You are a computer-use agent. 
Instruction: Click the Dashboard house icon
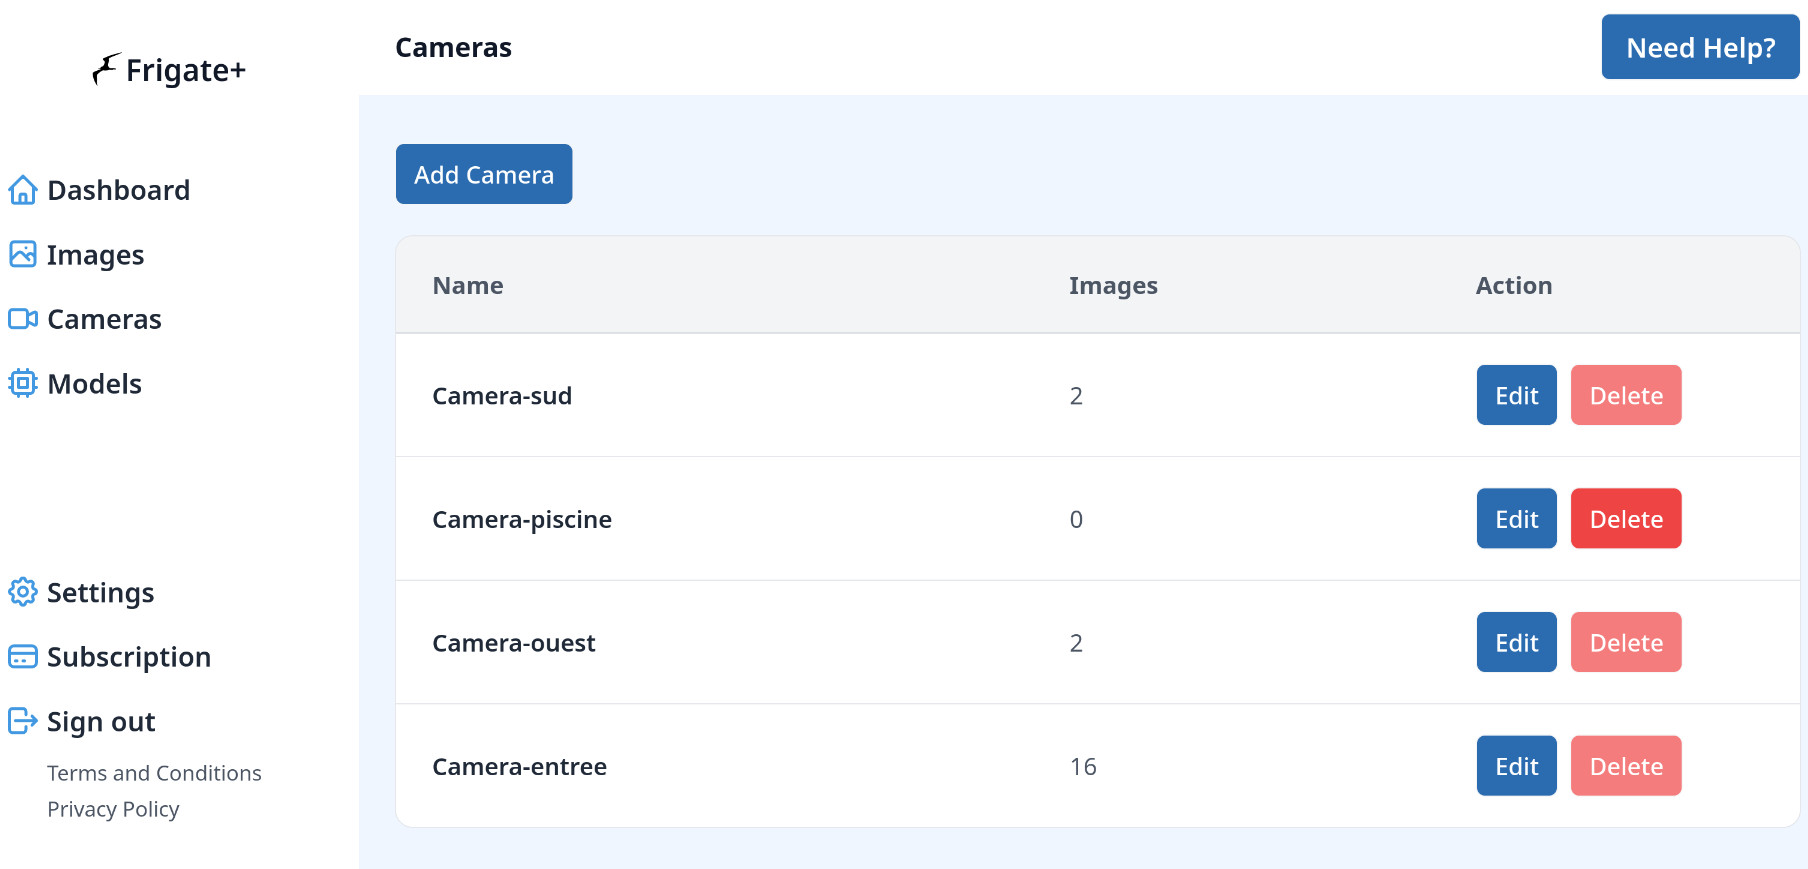tap(23, 190)
